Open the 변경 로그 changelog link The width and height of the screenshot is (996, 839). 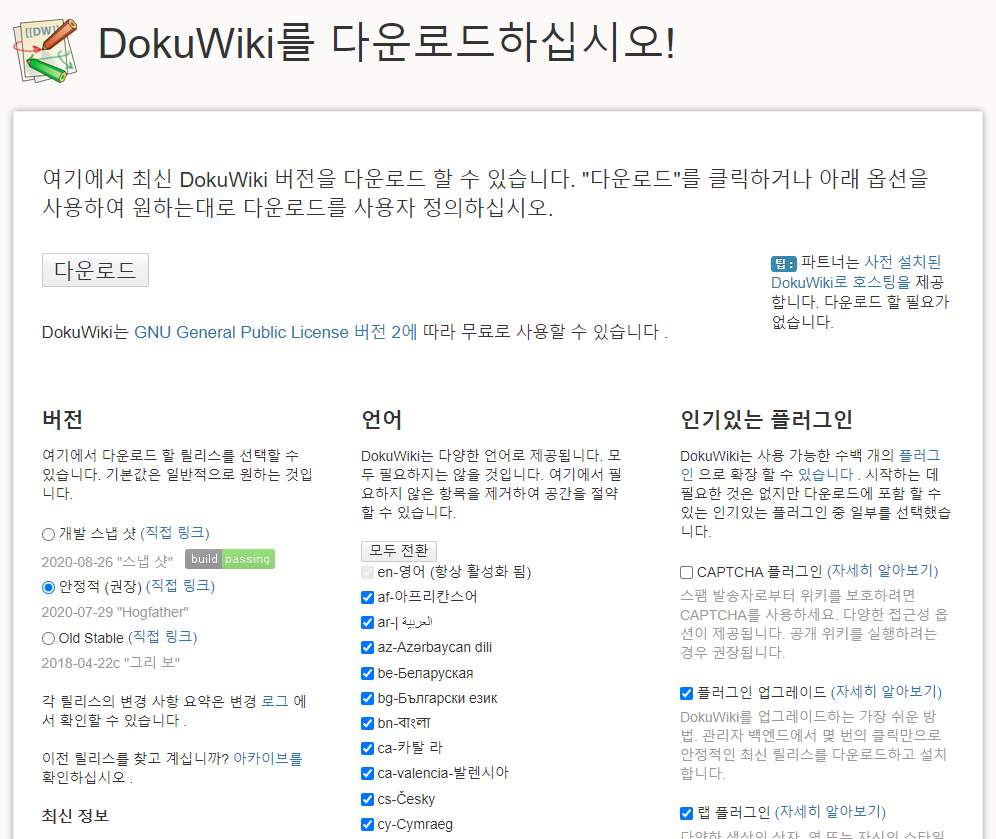pos(274,701)
